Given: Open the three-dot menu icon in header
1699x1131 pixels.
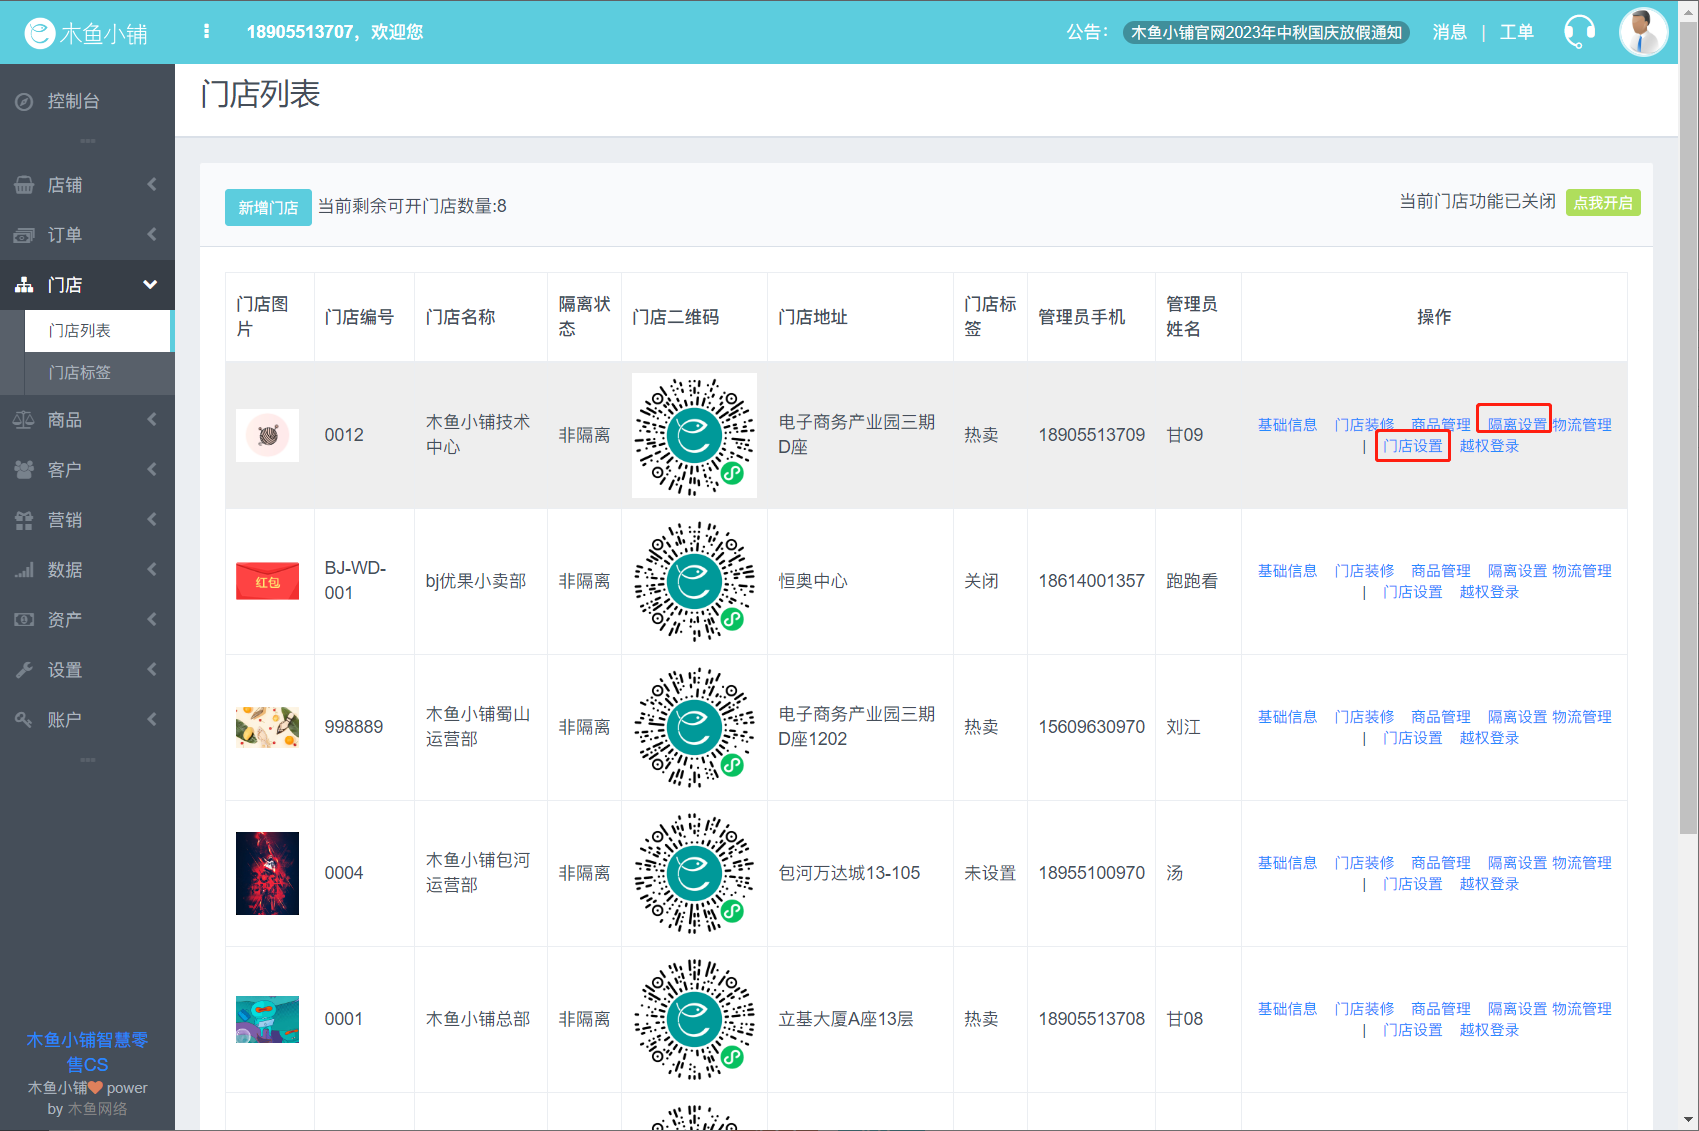Looking at the screenshot, I should pyautogui.click(x=206, y=32).
